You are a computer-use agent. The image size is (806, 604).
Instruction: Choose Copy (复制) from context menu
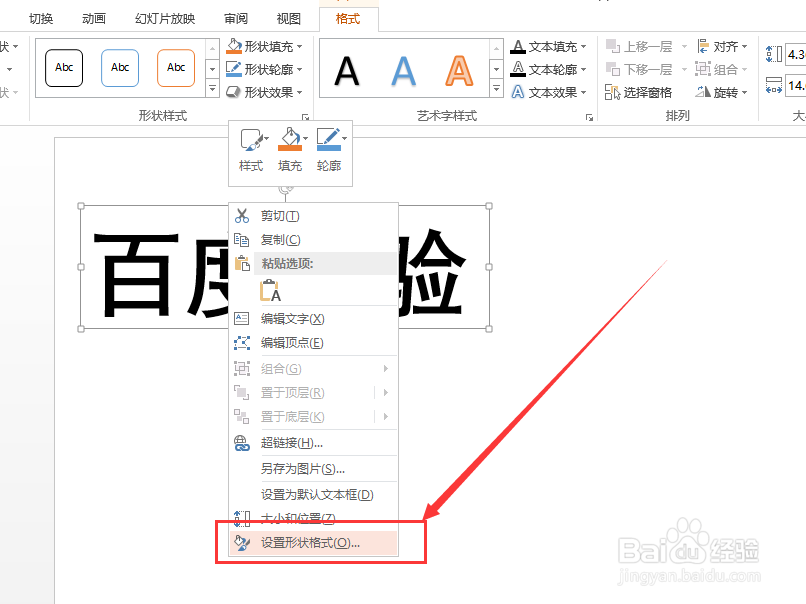[314, 240]
